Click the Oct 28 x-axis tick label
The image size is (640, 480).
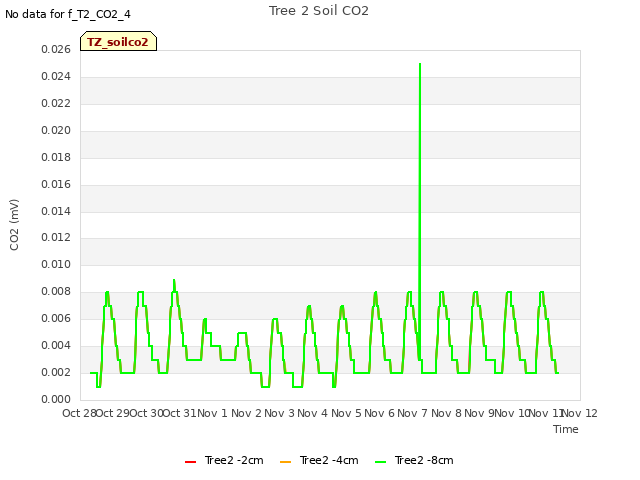79,413
